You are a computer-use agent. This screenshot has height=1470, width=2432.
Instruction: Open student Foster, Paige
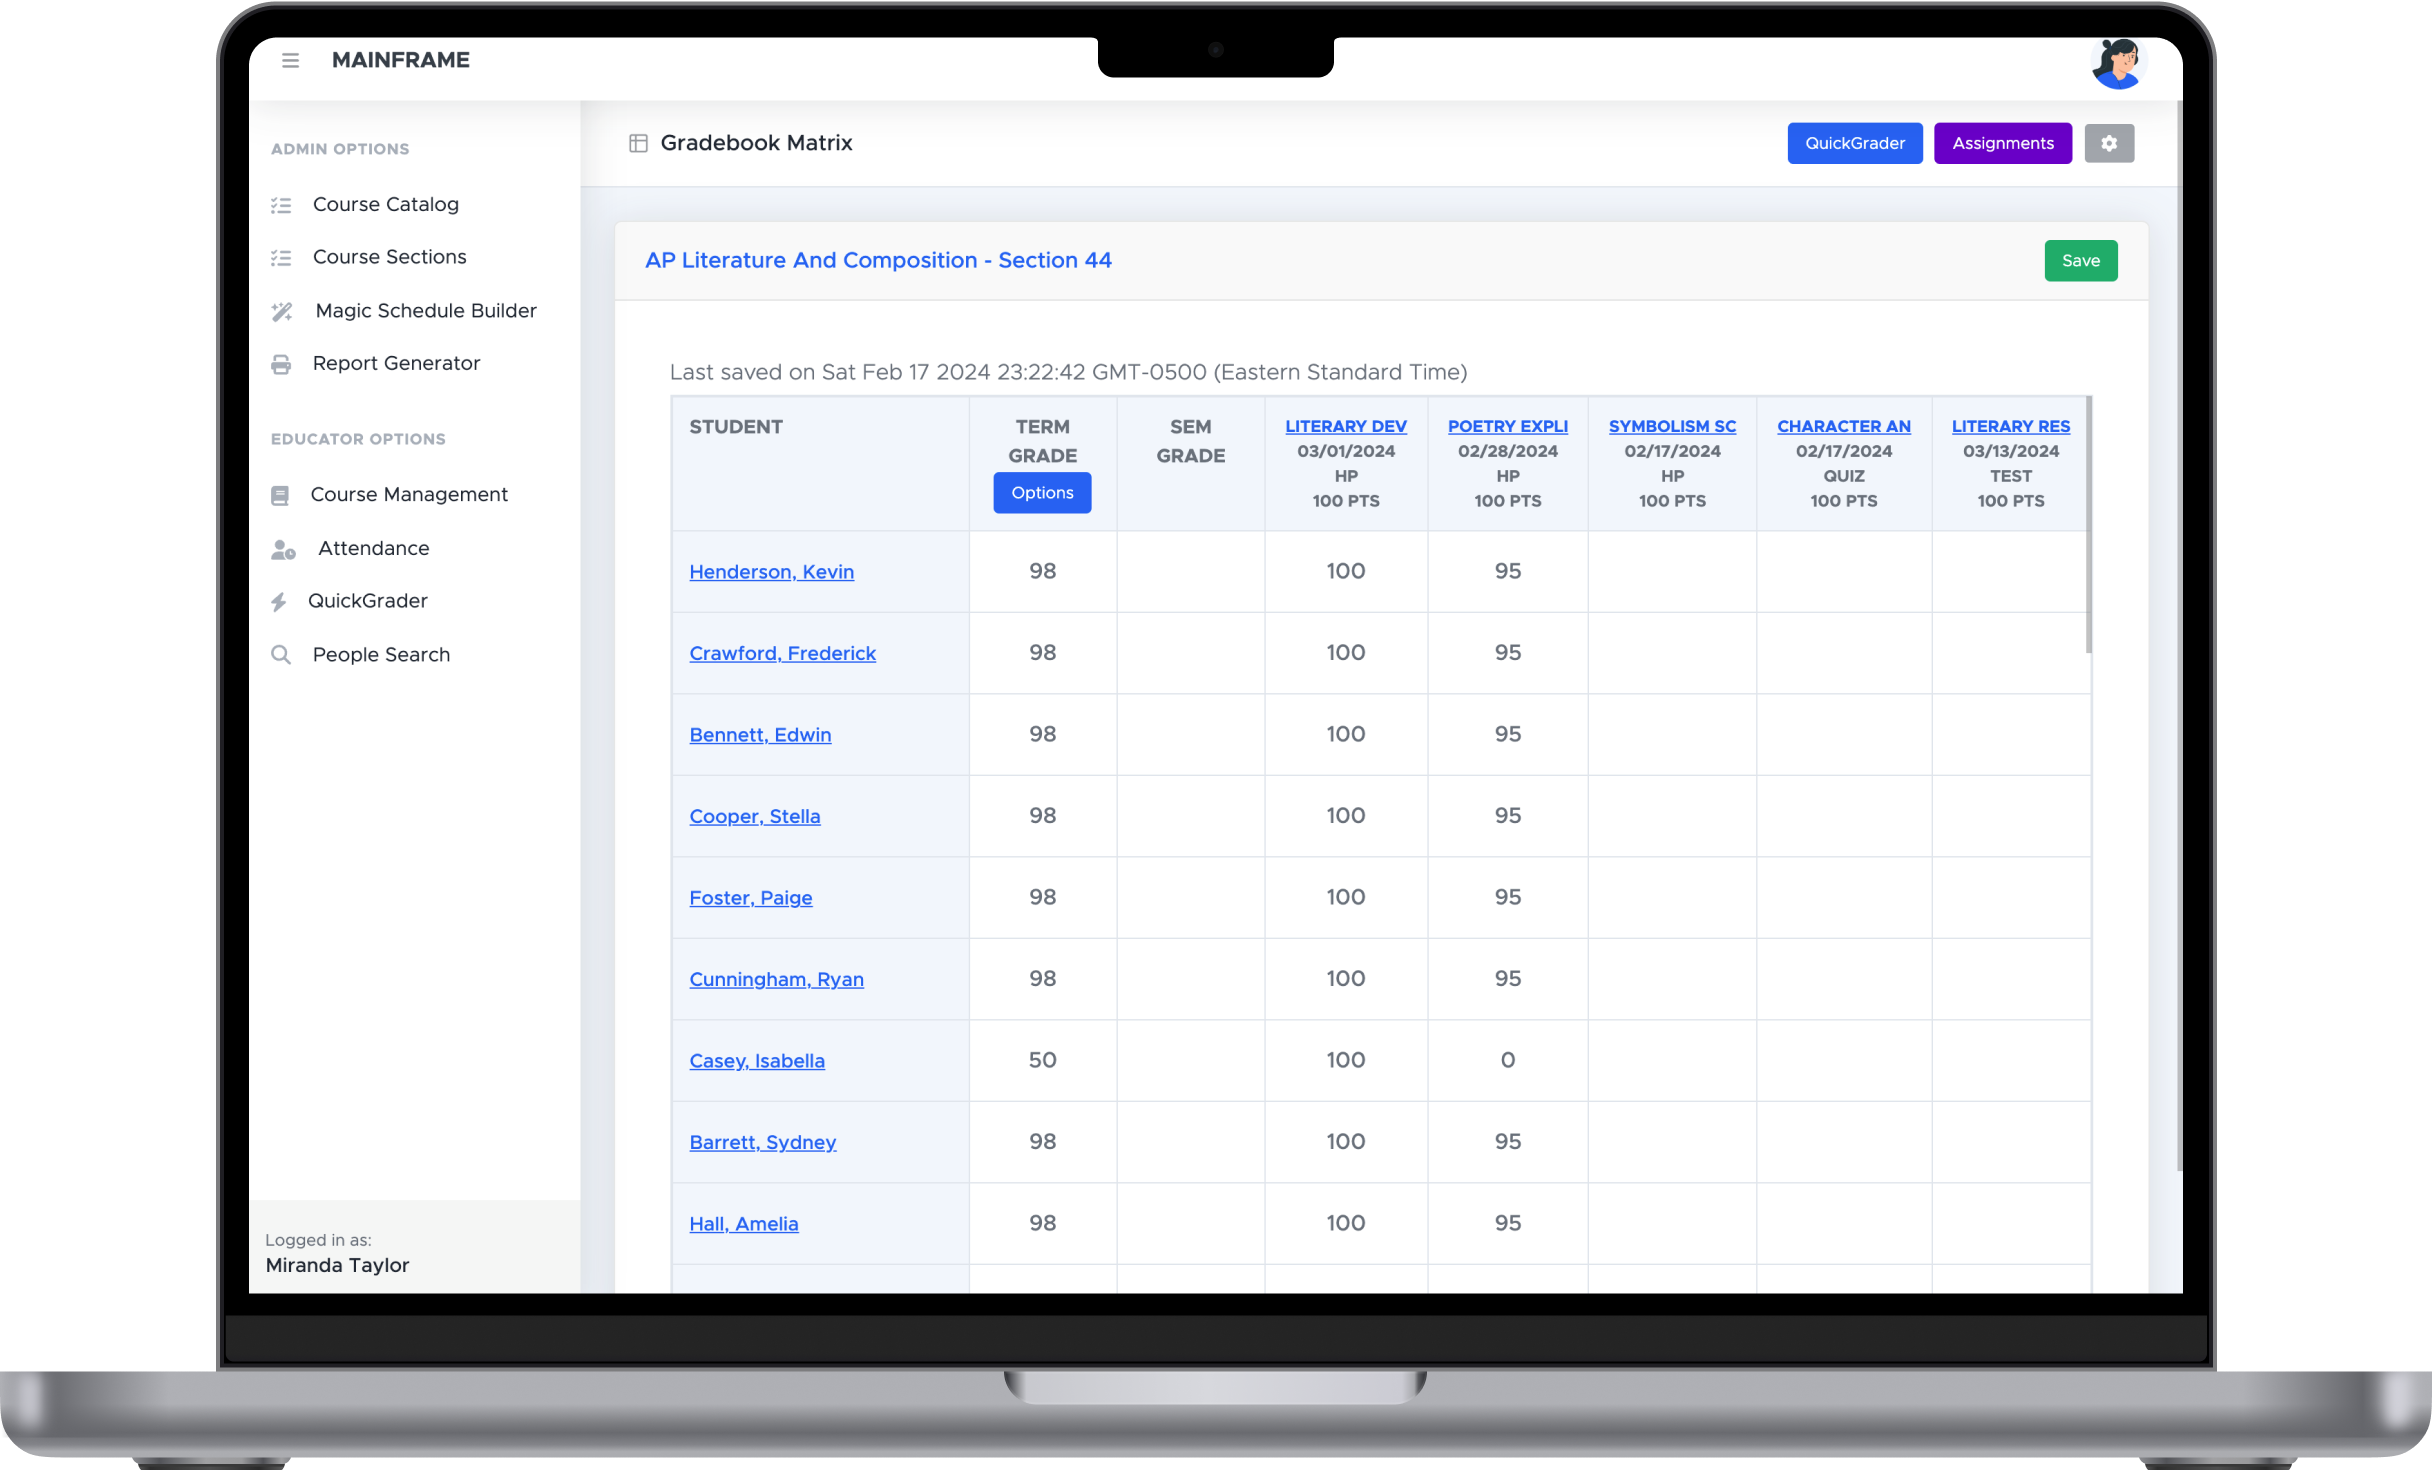tap(750, 897)
